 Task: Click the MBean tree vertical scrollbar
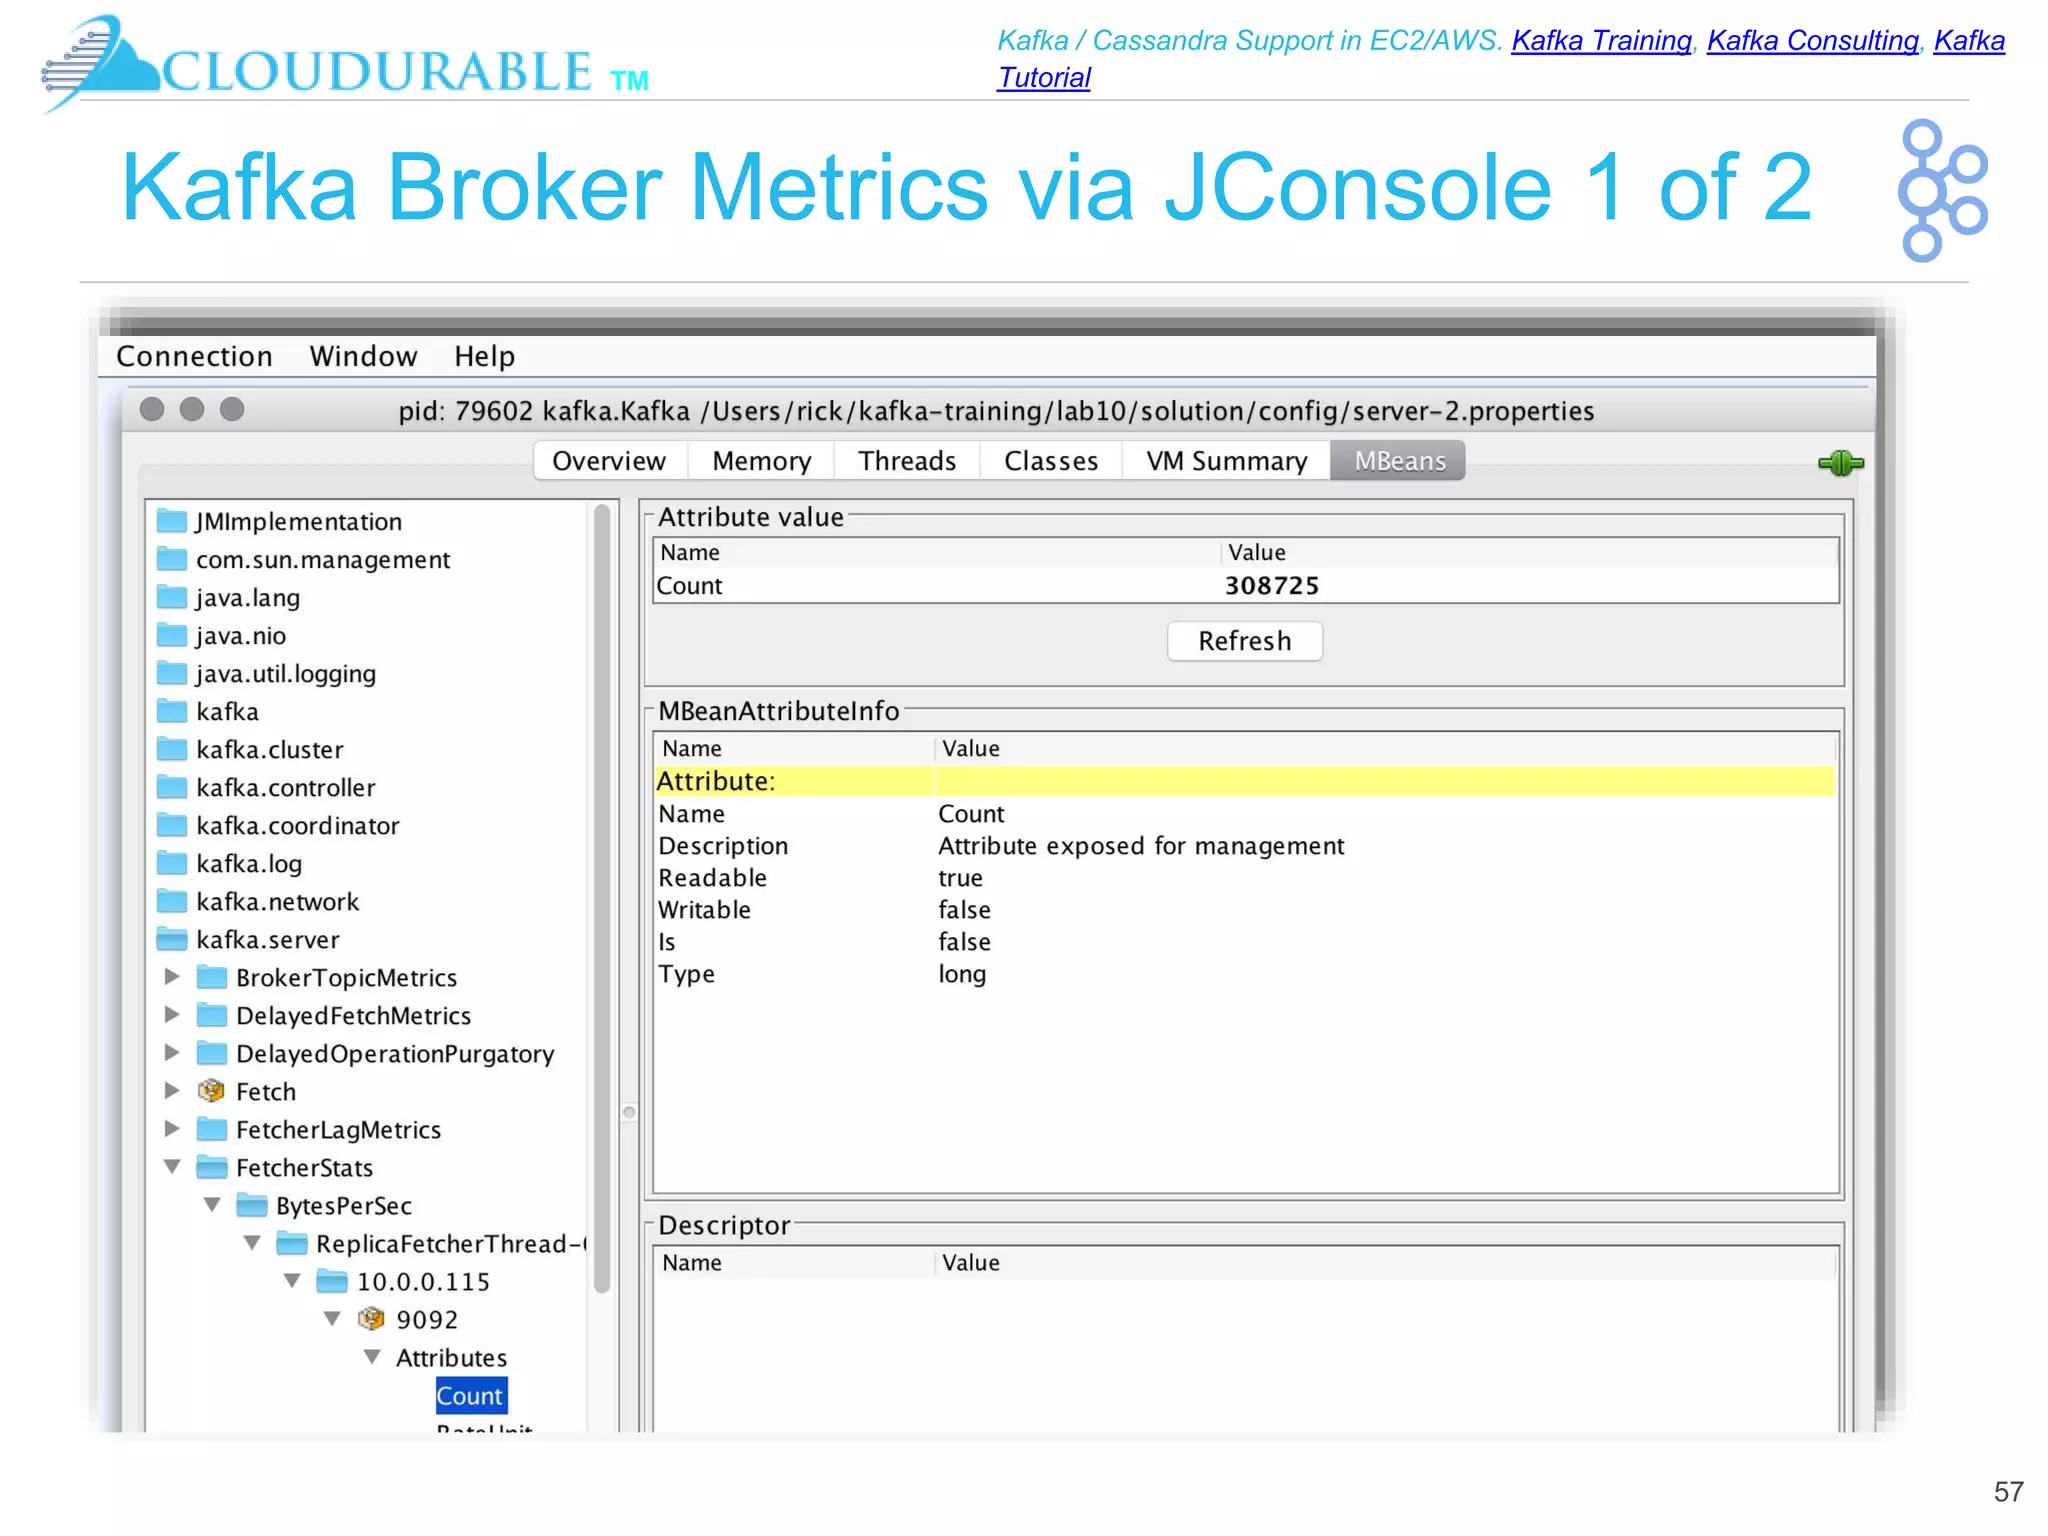[602, 900]
